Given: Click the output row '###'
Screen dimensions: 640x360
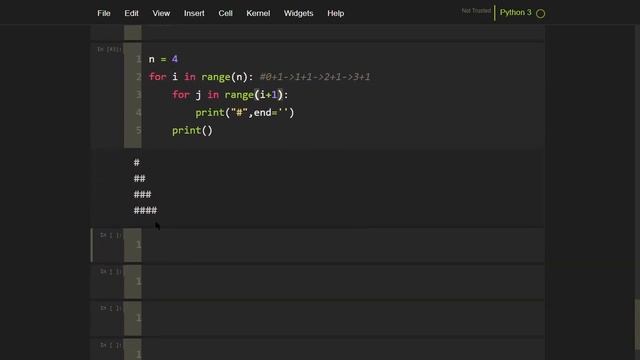Looking at the screenshot, I should coord(142,195).
